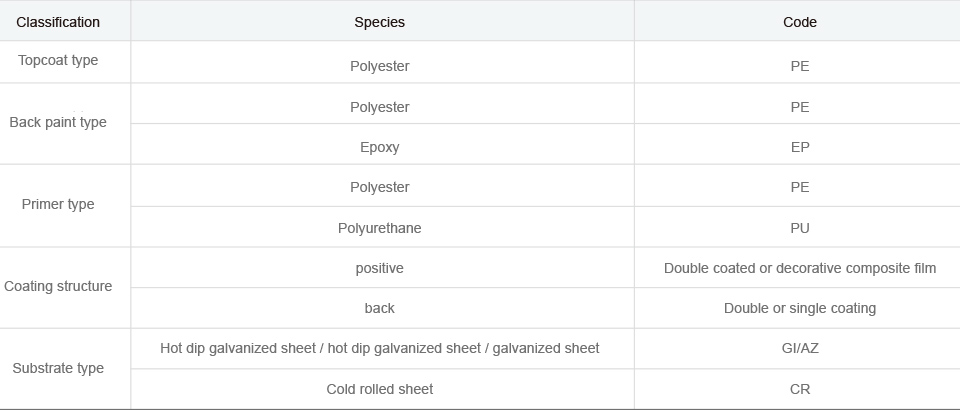Click the Primer type classification cell
Image resolution: width=960 pixels, height=410 pixels.
58,204
